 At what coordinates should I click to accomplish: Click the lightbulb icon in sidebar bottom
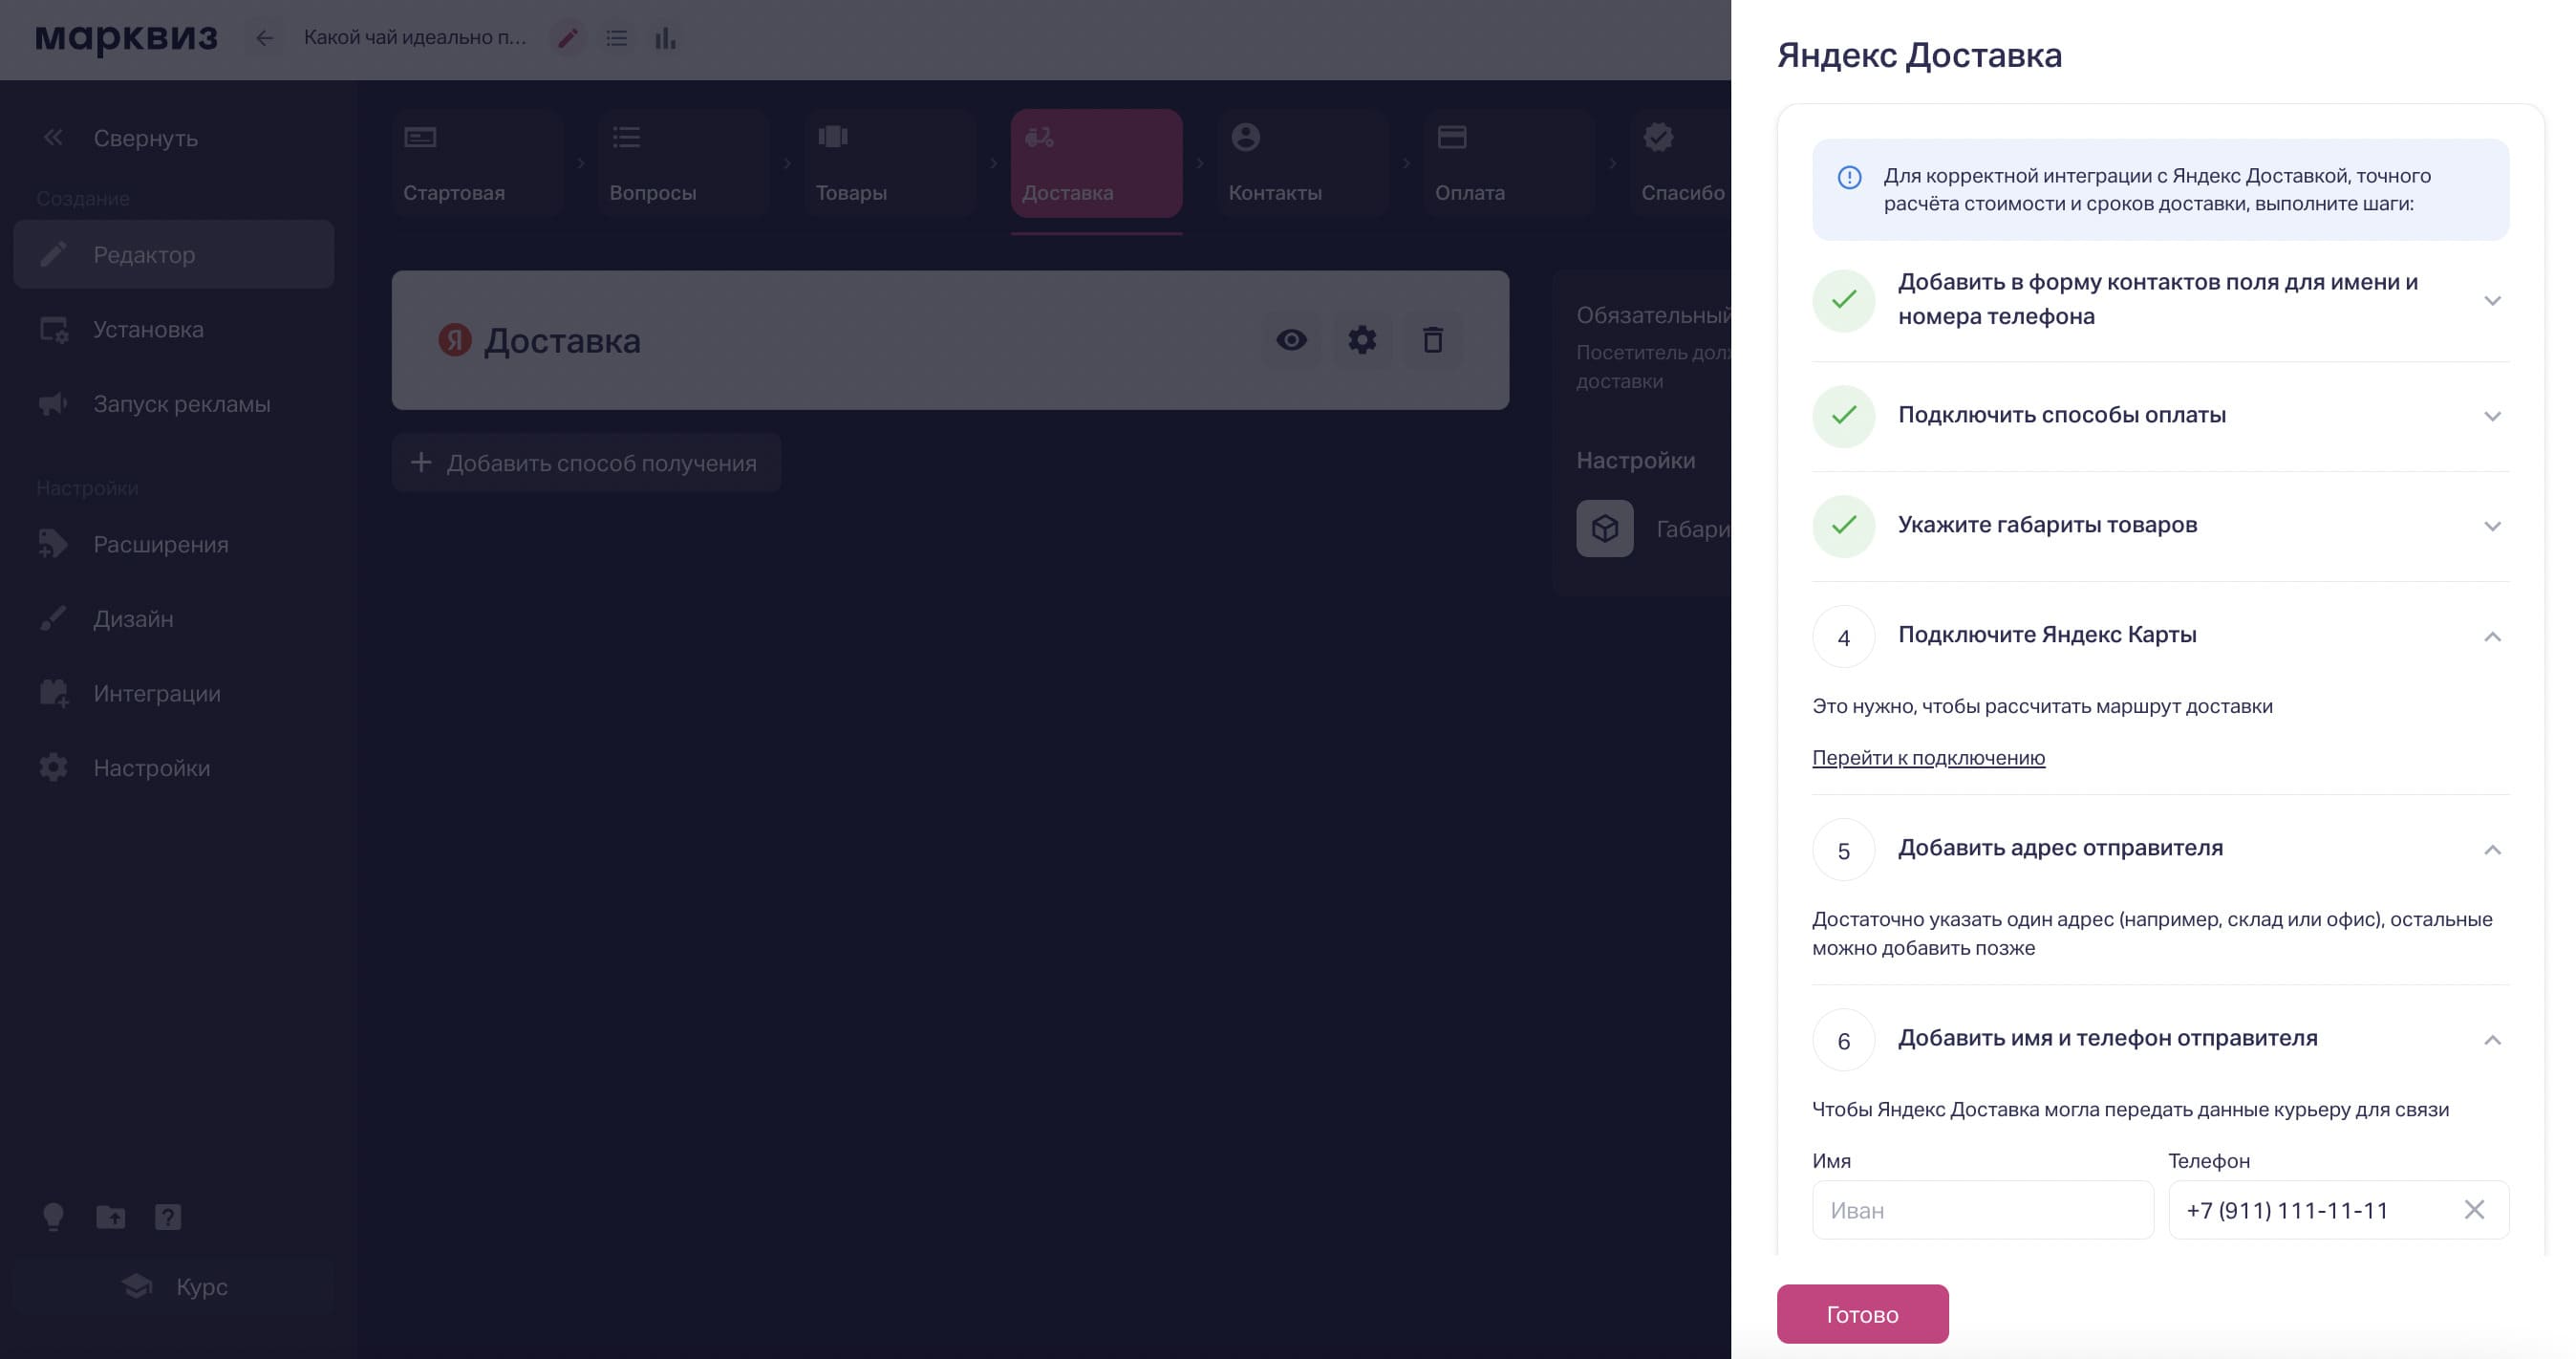click(53, 1216)
